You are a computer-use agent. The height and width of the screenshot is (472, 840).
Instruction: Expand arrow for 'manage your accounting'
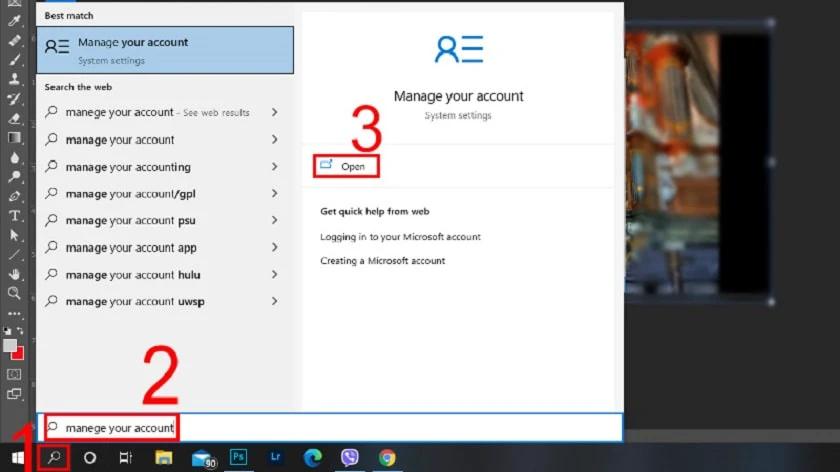274,167
